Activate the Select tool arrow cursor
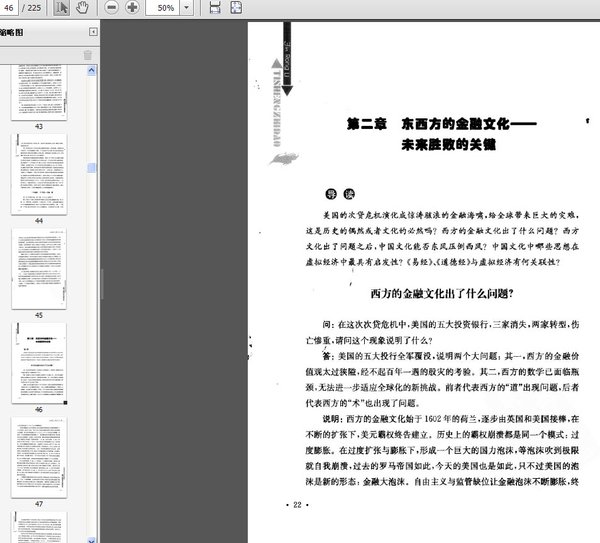Screen dimensions: 600x543 point(61,8)
